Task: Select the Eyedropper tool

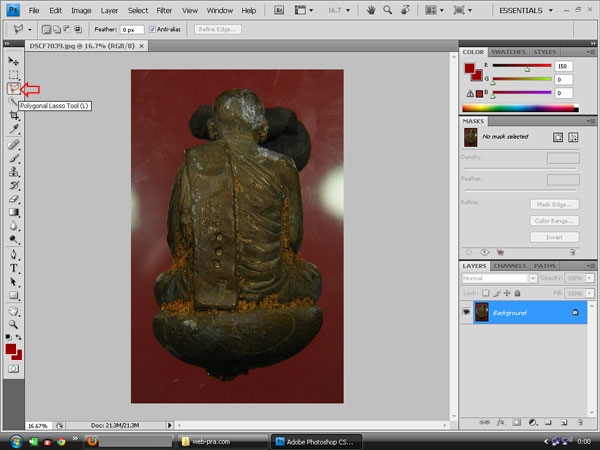Action: tap(13, 129)
